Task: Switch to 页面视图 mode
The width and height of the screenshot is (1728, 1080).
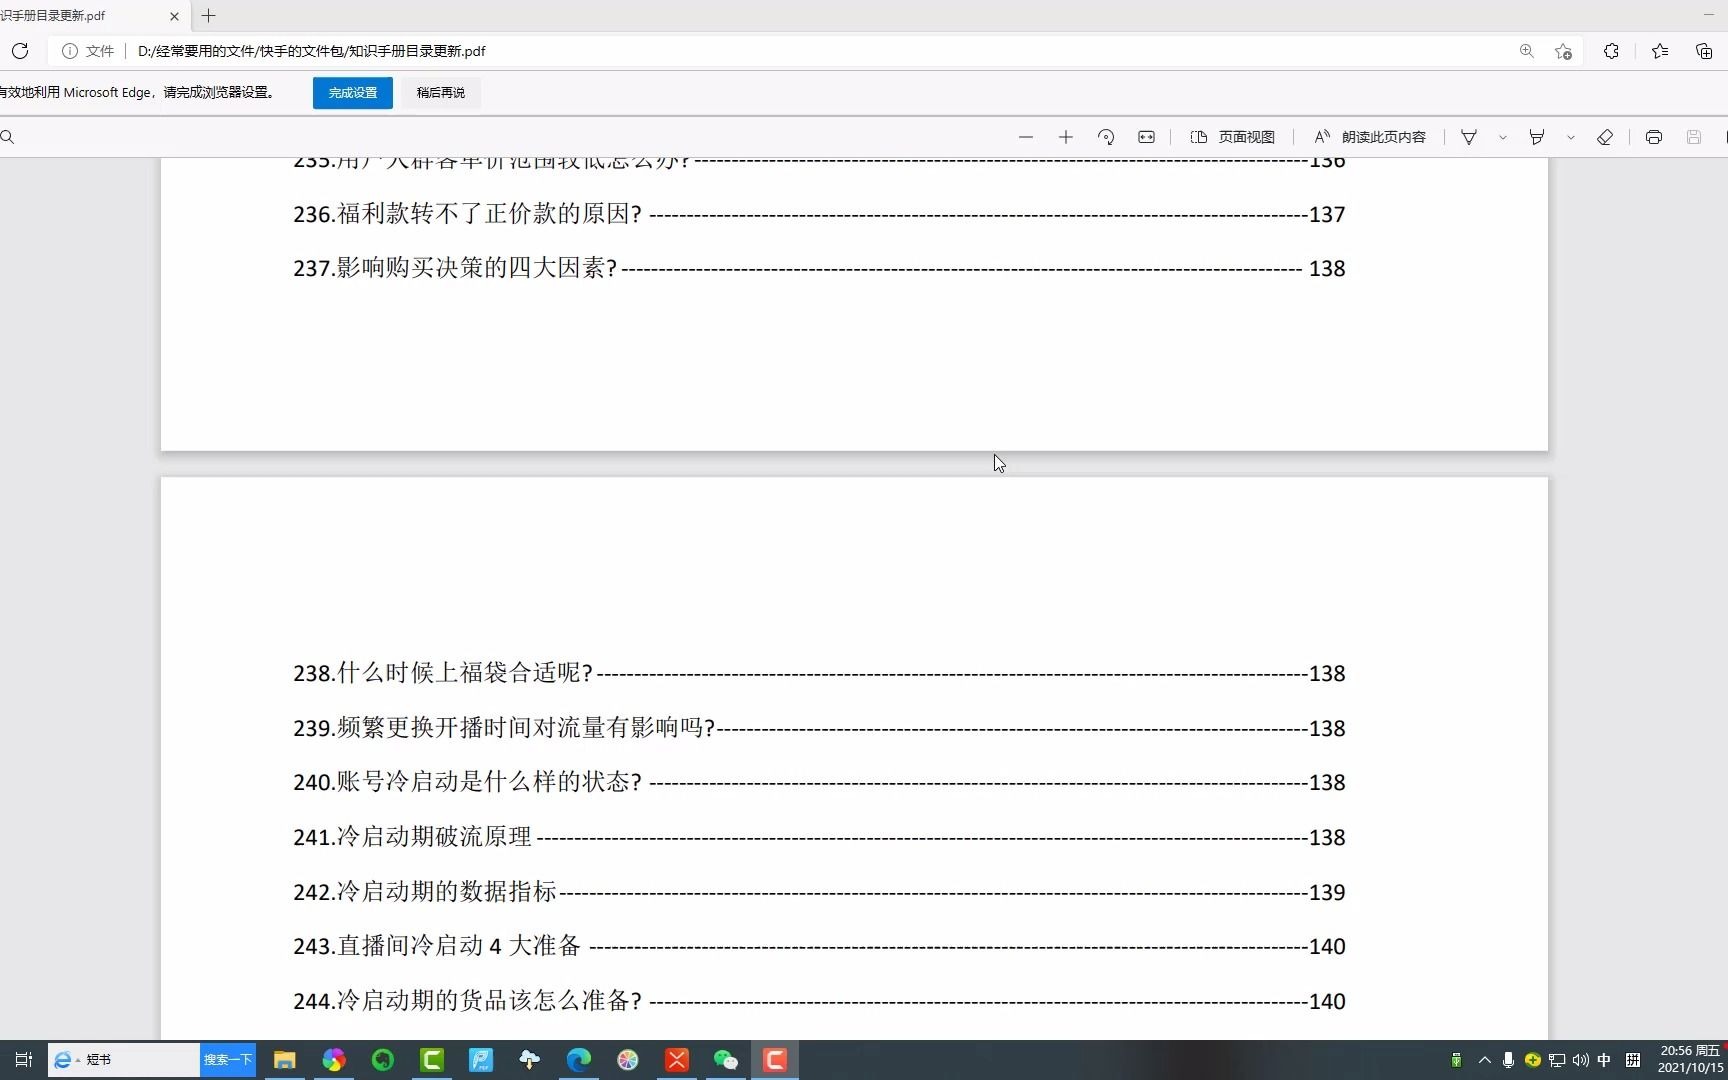Action: pos(1232,137)
